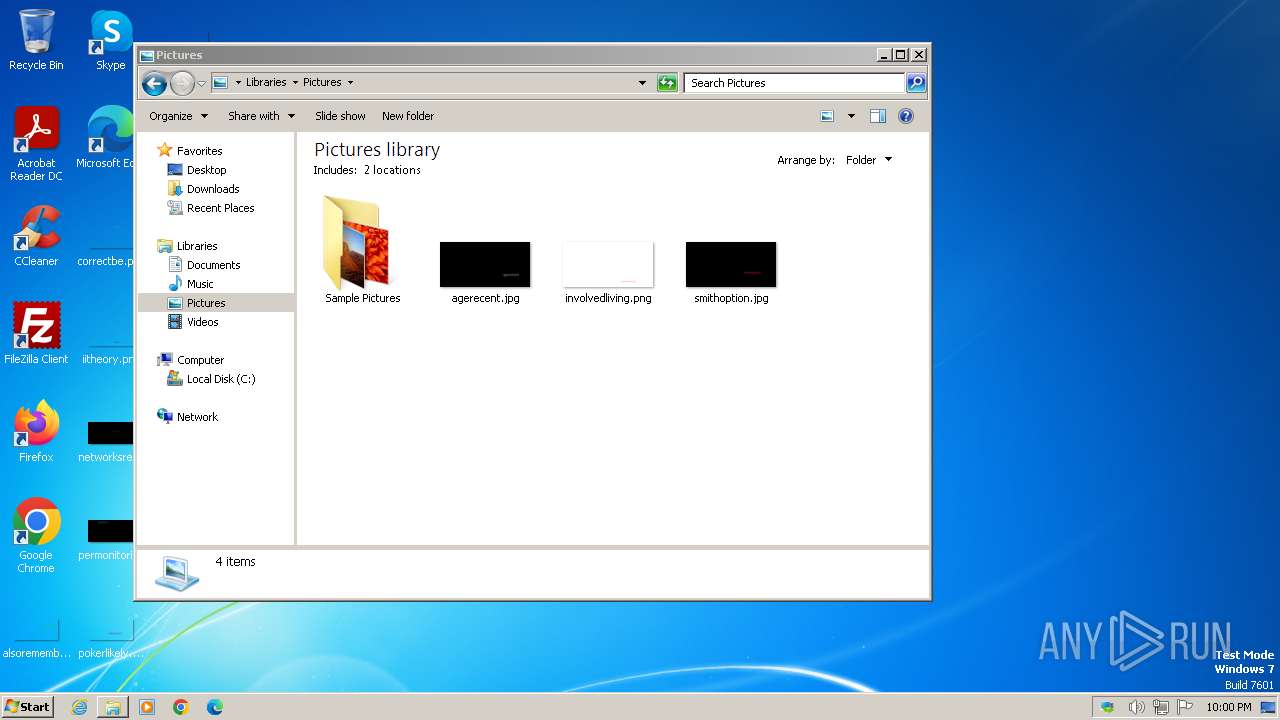Click the Forward navigation arrow in Explorer
Image resolution: width=1280 pixels, height=720 pixels.
[x=182, y=83]
